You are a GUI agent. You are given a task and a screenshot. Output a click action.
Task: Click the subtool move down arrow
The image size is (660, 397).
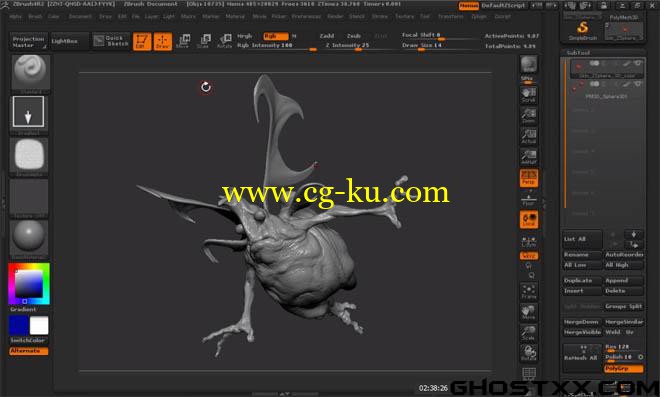(633, 234)
